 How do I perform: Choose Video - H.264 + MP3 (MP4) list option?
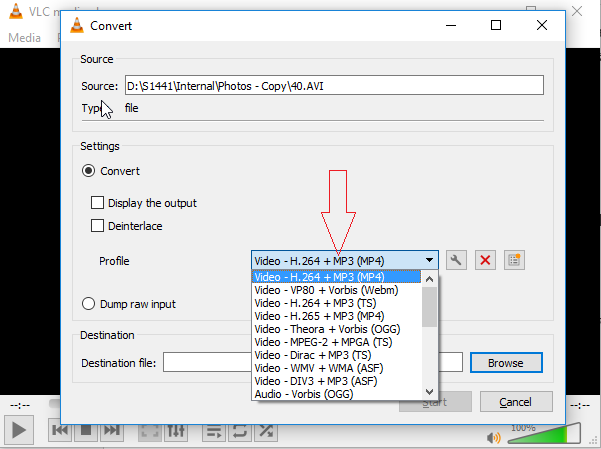336,277
